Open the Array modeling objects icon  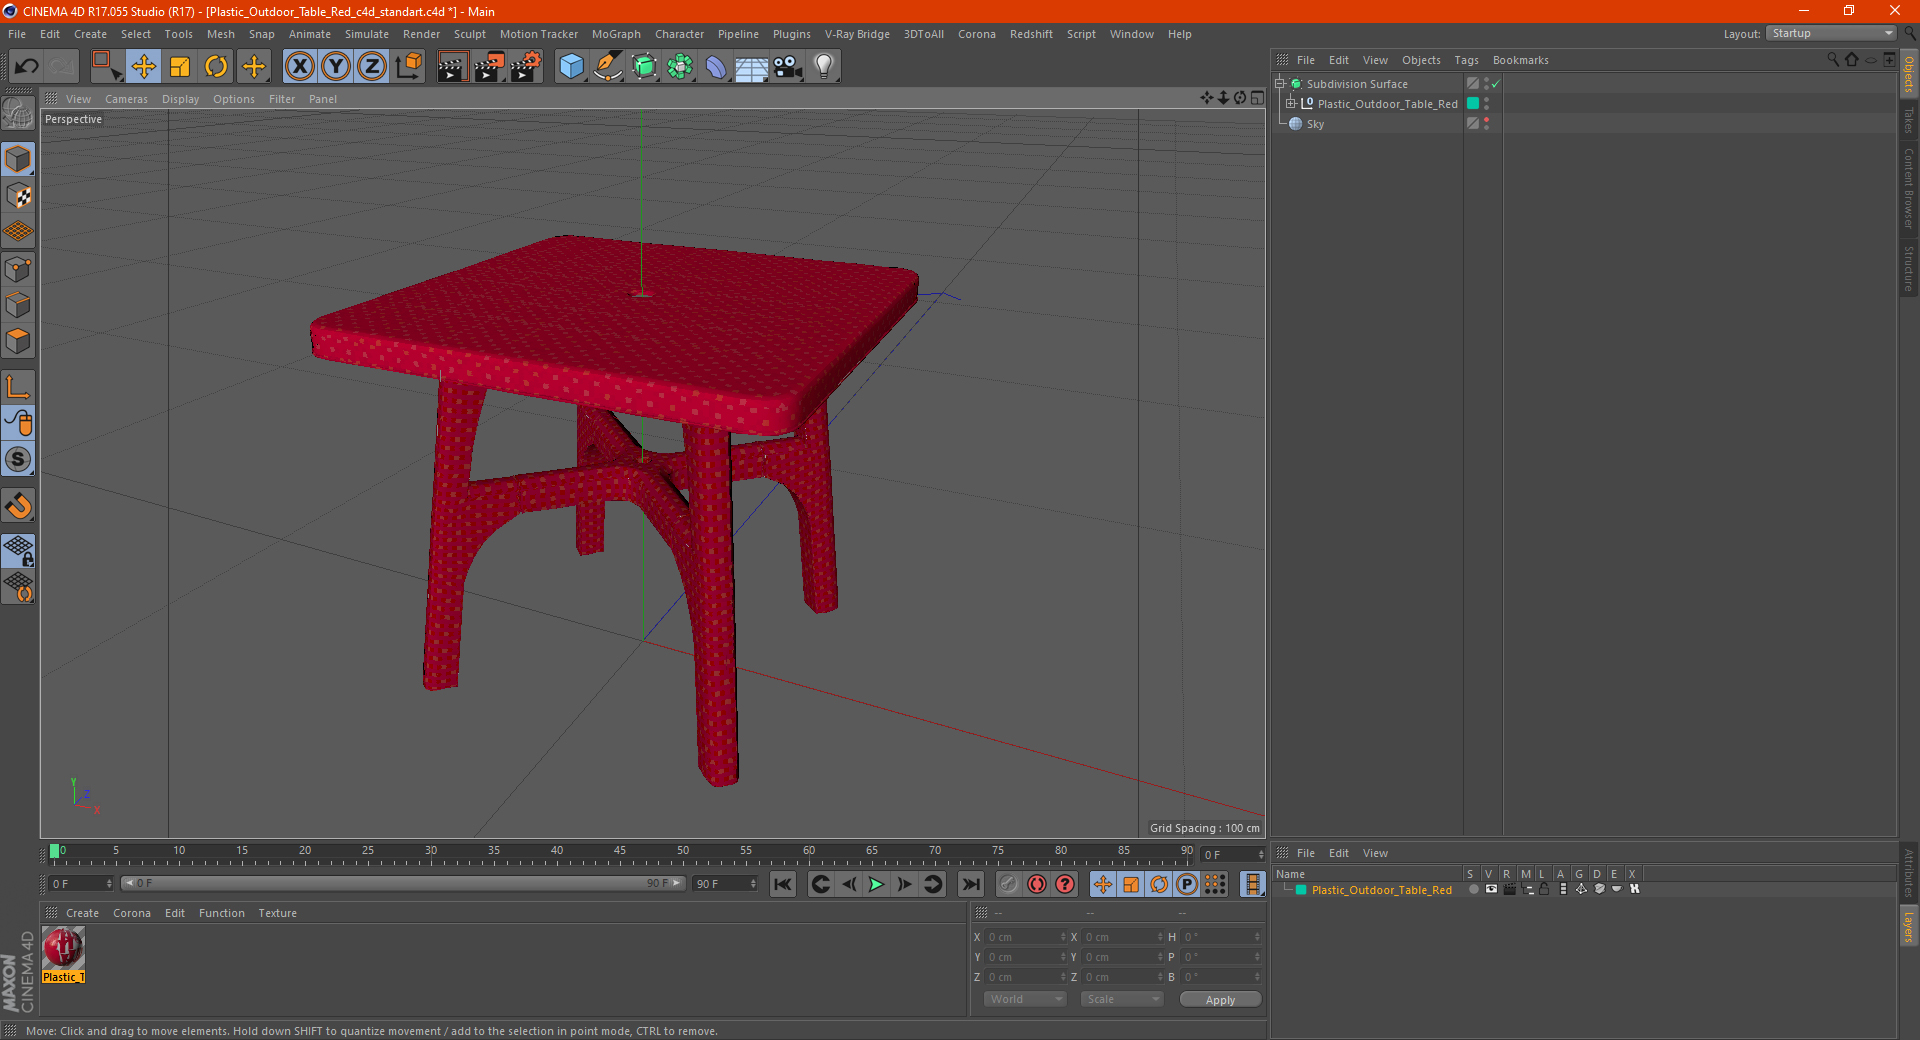[x=681, y=67]
